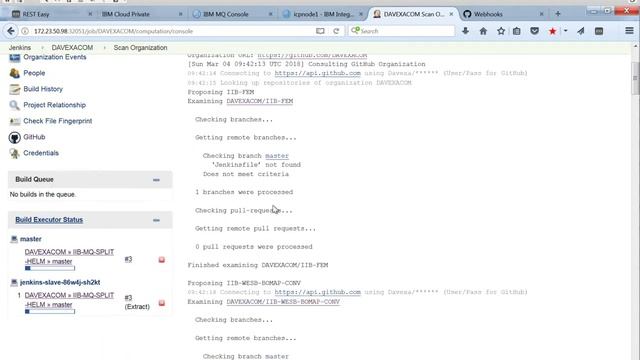This screenshot has width=640, height=360.
Task: Click the Pocket shield icon
Action: (x=534, y=31)
